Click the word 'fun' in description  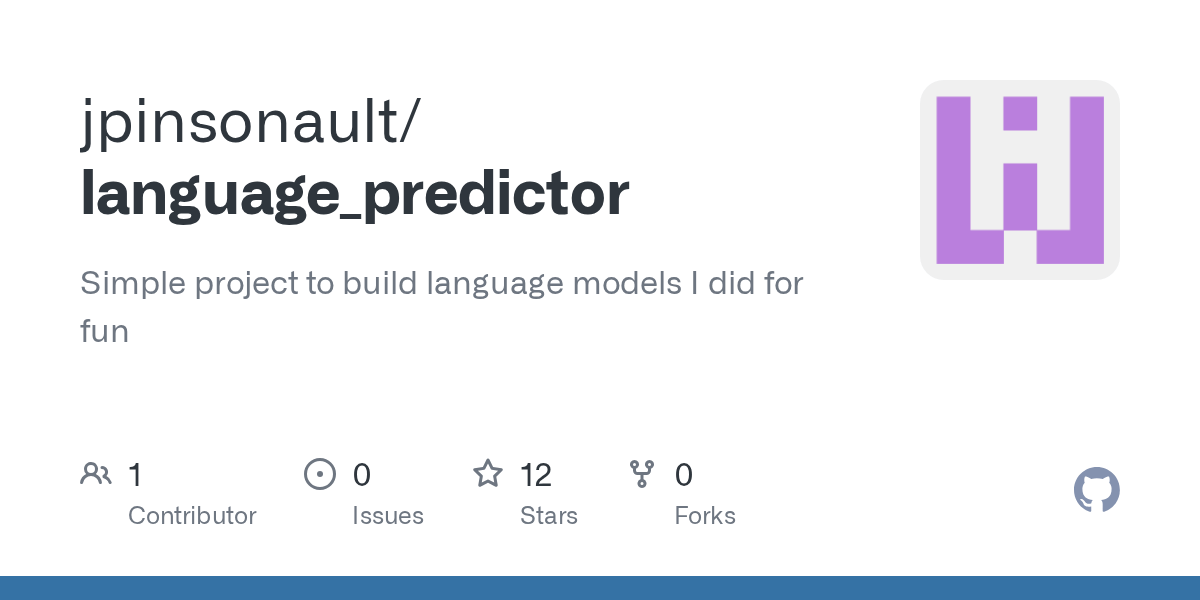tap(104, 331)
